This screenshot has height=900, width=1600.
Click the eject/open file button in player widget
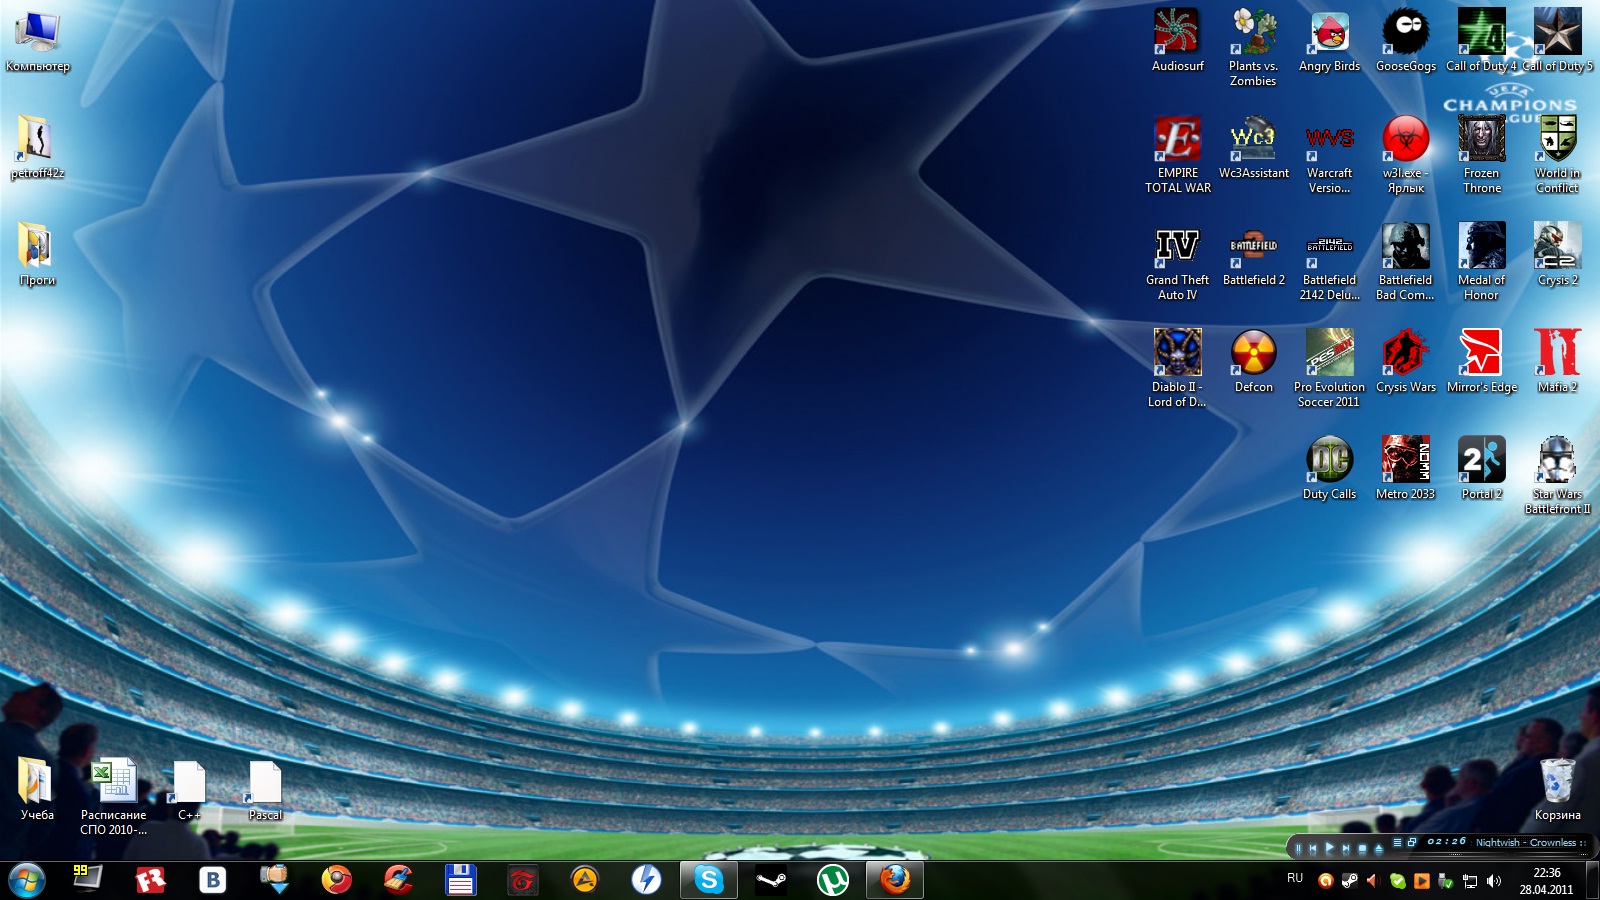[x=1379, y=848]
